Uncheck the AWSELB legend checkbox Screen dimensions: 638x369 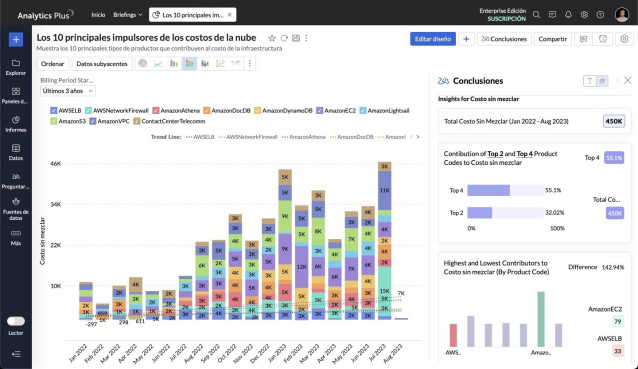click(53, 111)
